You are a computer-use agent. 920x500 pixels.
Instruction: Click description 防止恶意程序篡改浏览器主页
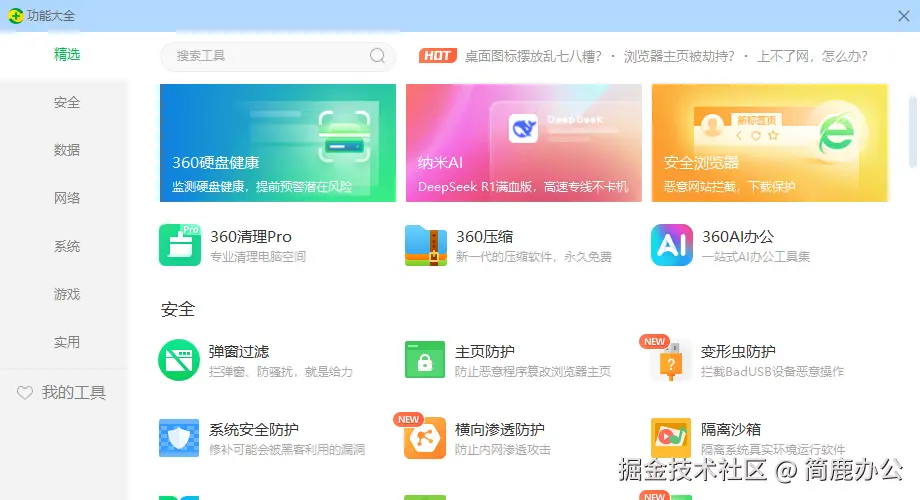pyautogui.click(x=533, y=371)
